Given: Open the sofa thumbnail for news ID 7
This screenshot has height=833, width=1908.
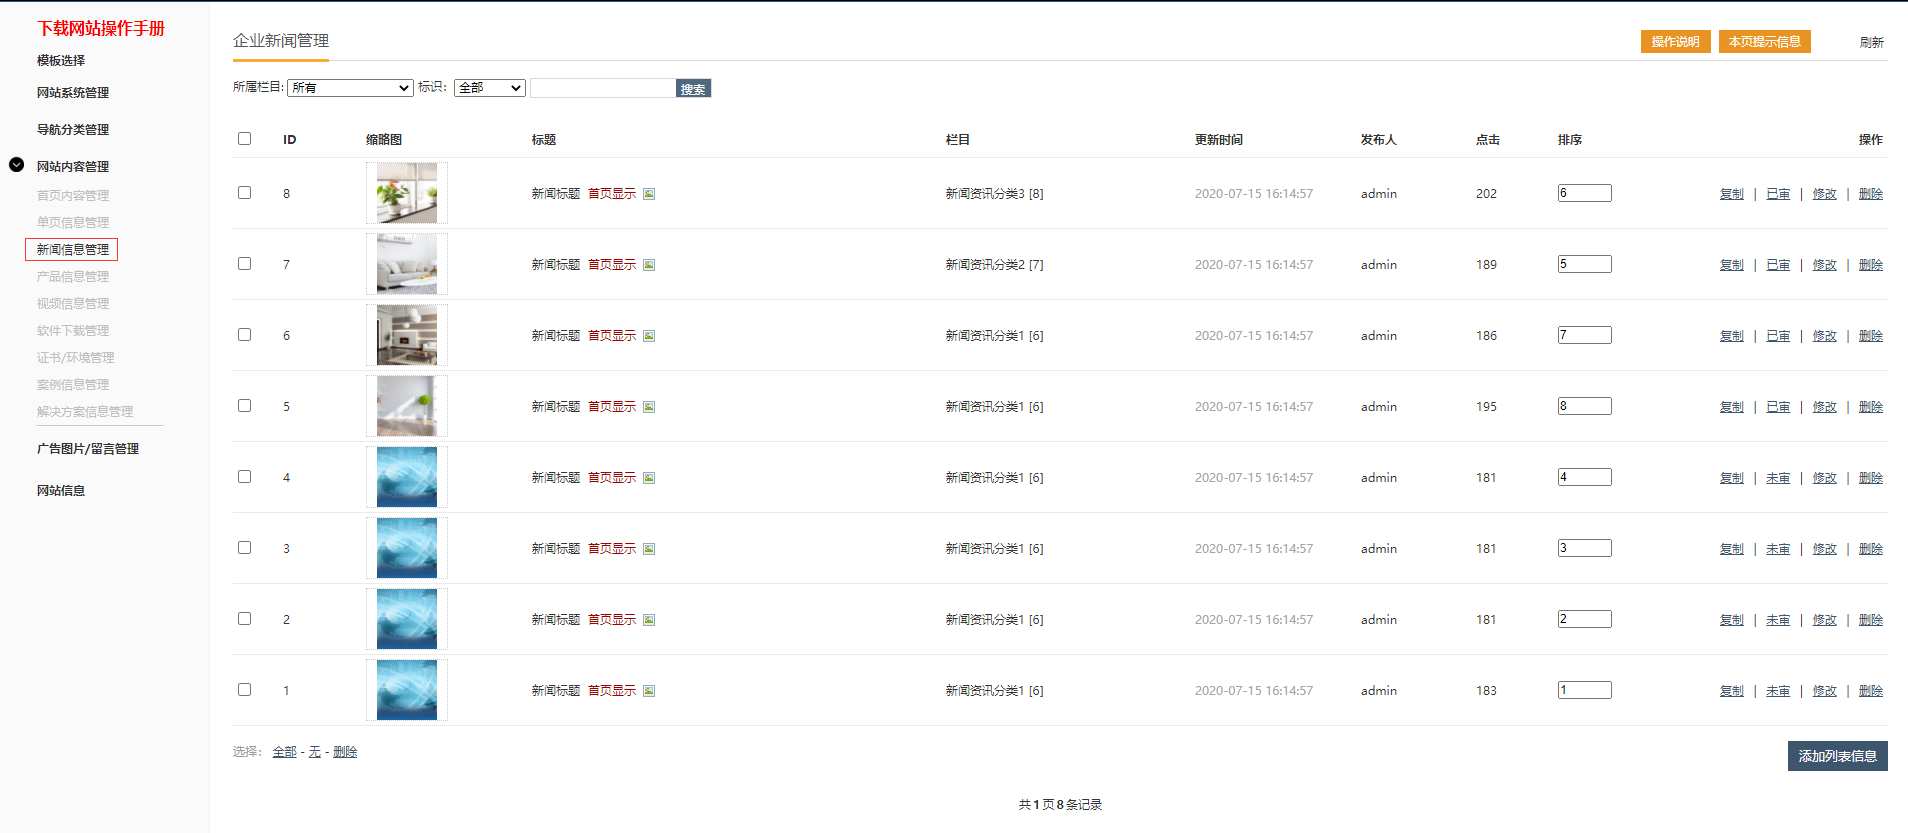Looking at the screenshot, I should click(407, 264).
